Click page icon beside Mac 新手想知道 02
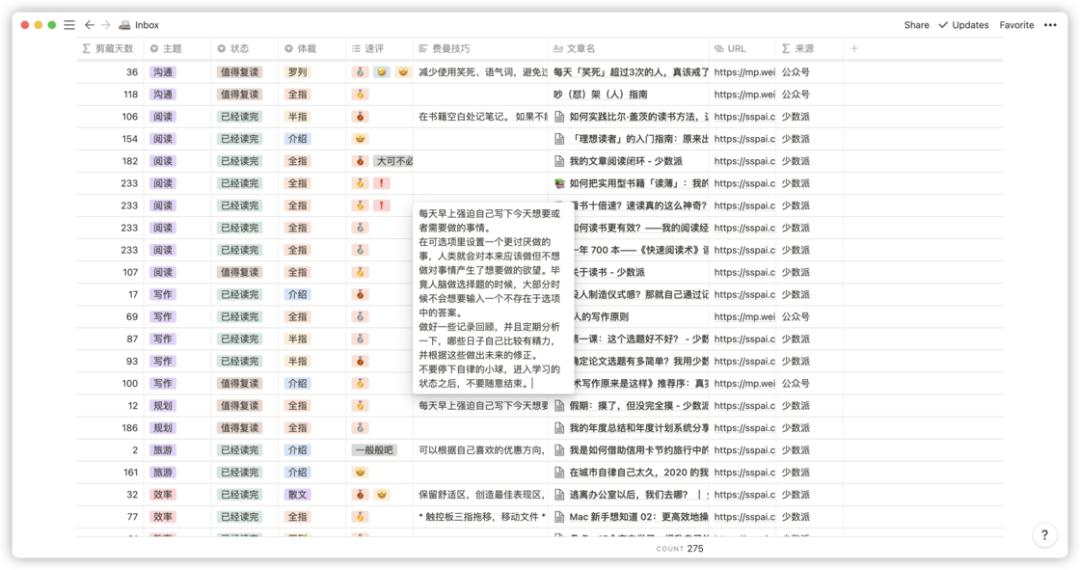Viewport: 1080px width, 570px height. click(x=560, y=516)
